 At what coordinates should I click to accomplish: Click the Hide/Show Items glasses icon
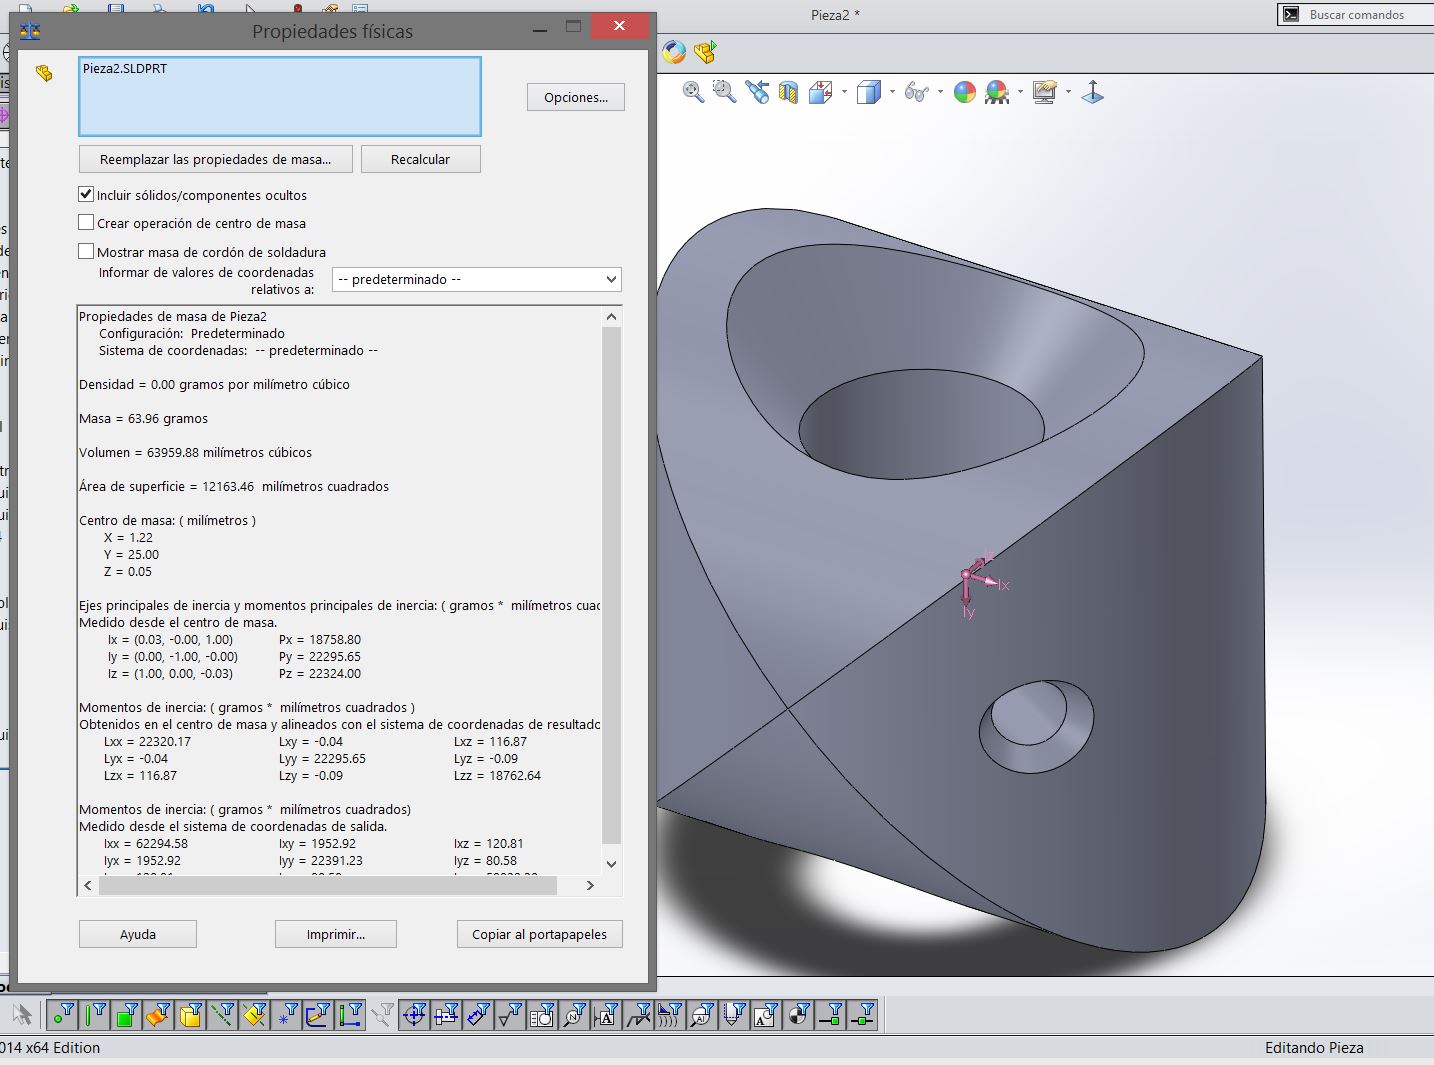[916, 92]
